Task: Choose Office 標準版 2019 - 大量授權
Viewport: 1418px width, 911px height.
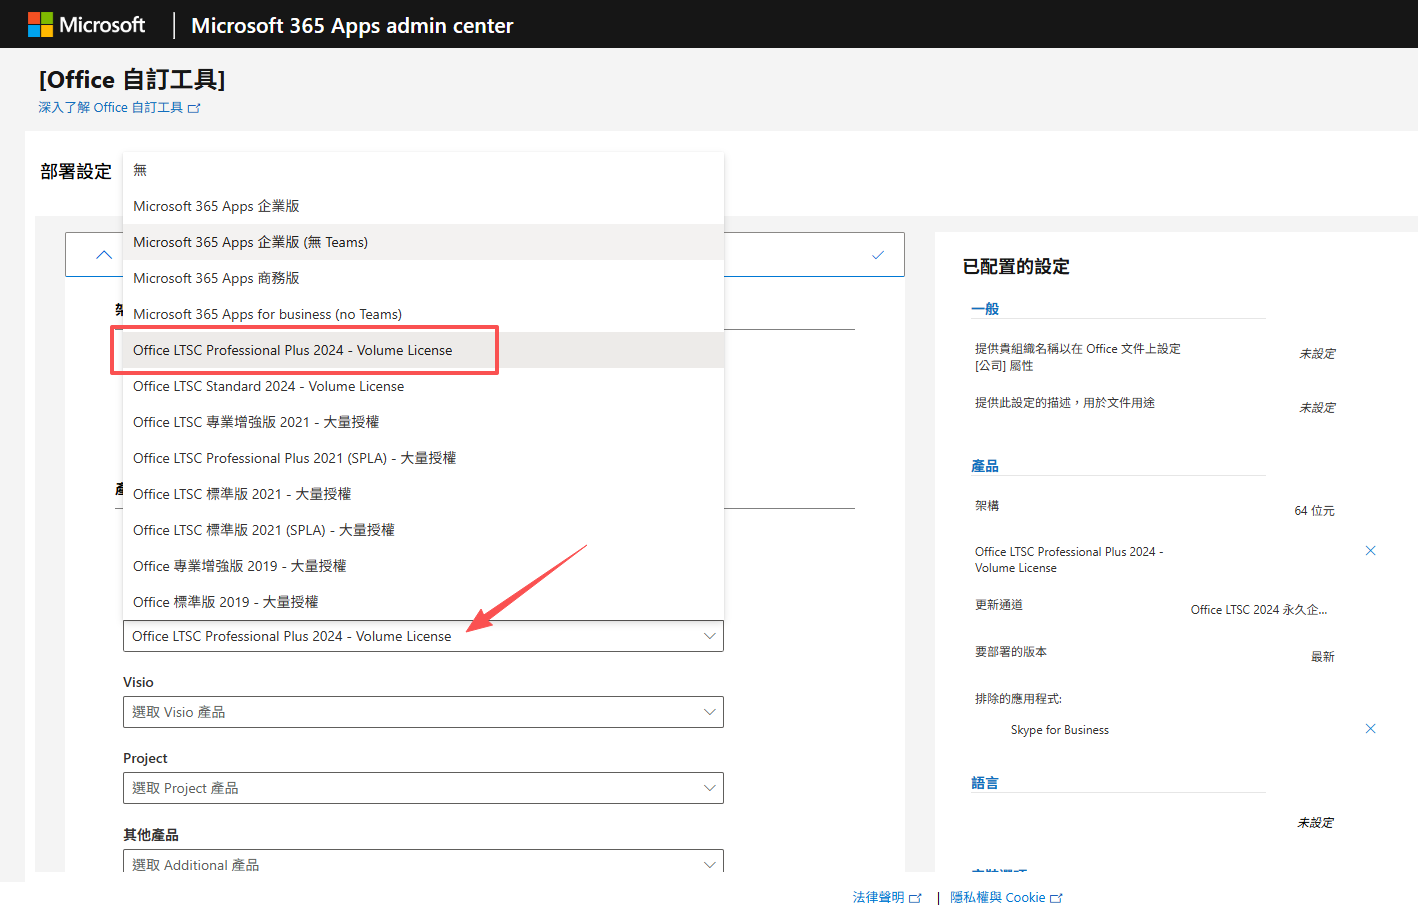Action: [423, 602]
